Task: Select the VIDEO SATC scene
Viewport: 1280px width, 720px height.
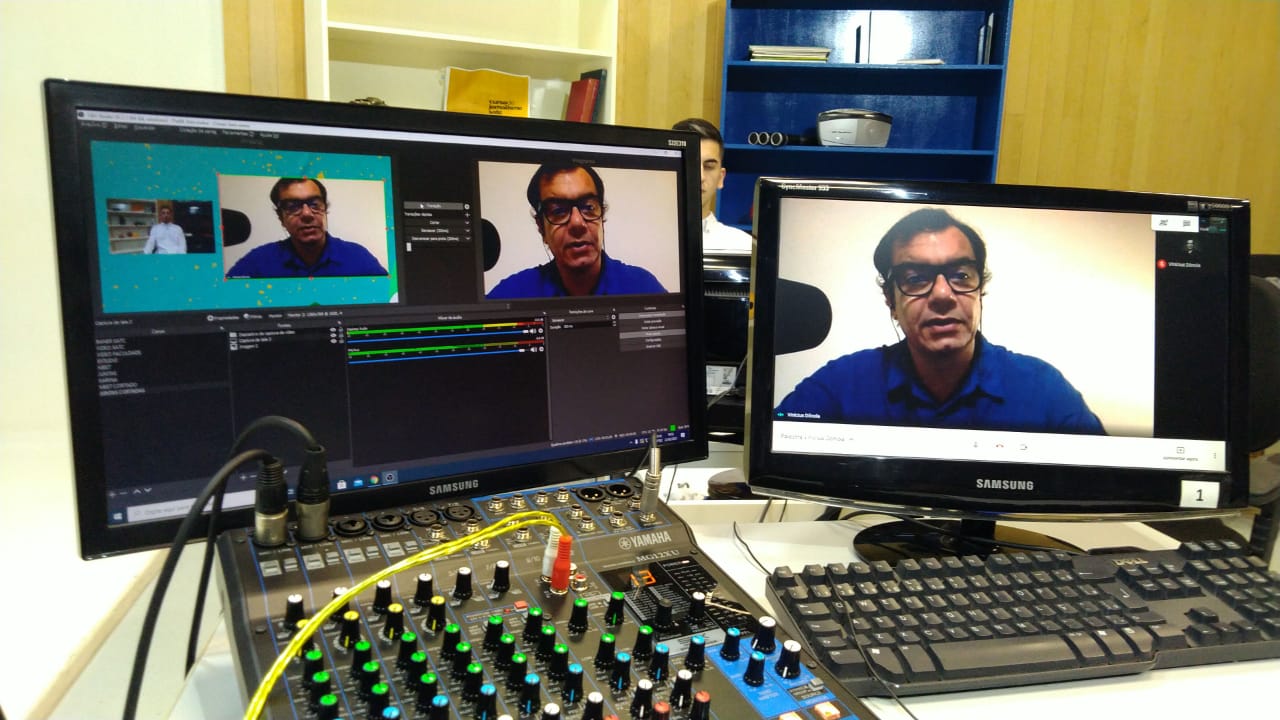Action: 111,347
